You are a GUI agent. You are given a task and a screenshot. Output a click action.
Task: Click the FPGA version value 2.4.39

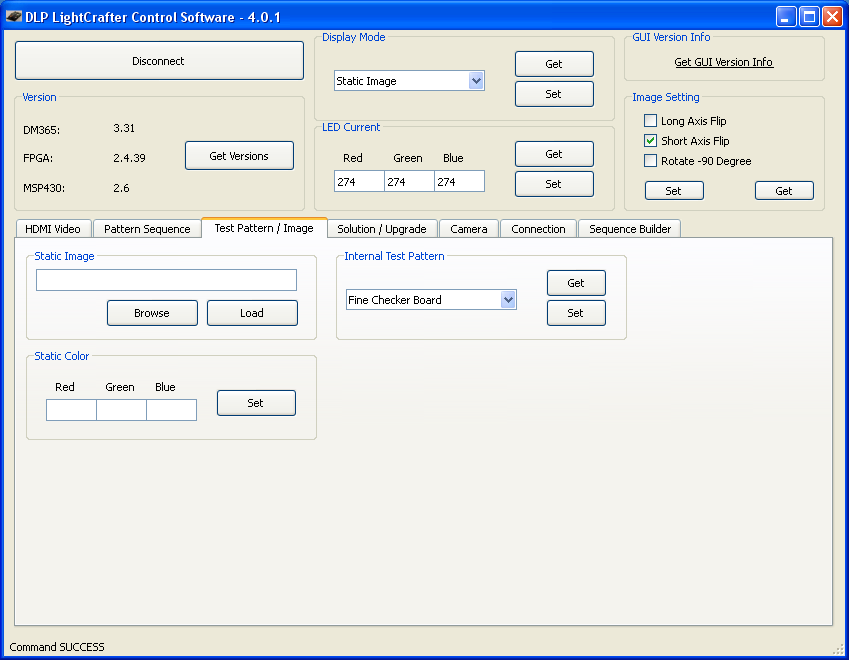[129, 158]
